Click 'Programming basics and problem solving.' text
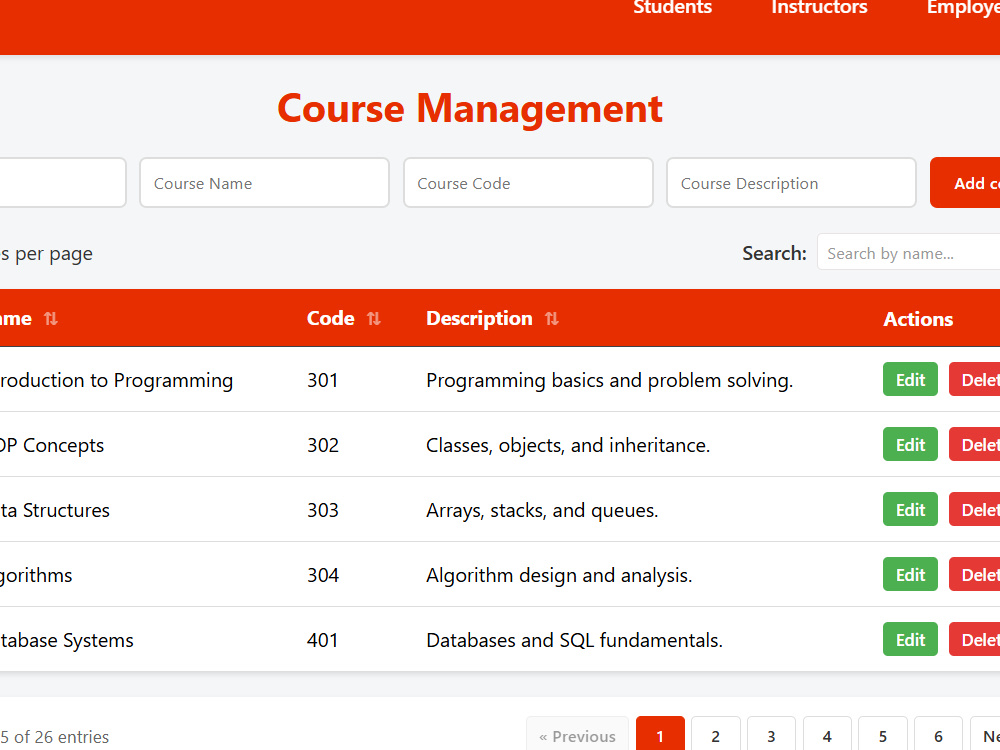Screen dimensions: 1000x750 coord(609,381)
